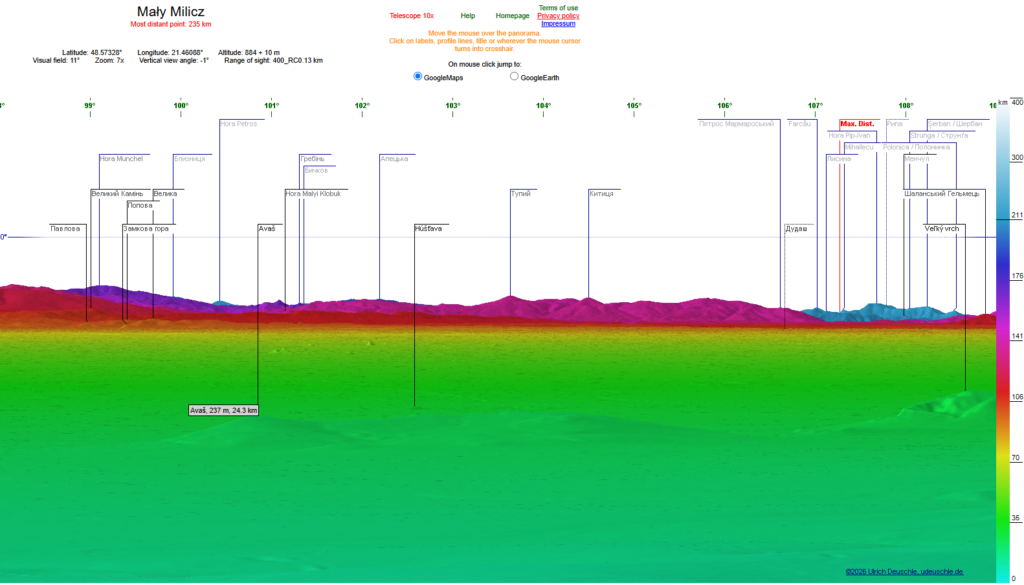Viewport: 1024px width, 585px height.
Task: Click the Ulrich Deuschle copyright link
Action: pyautogui.click(x=904, y=572)
